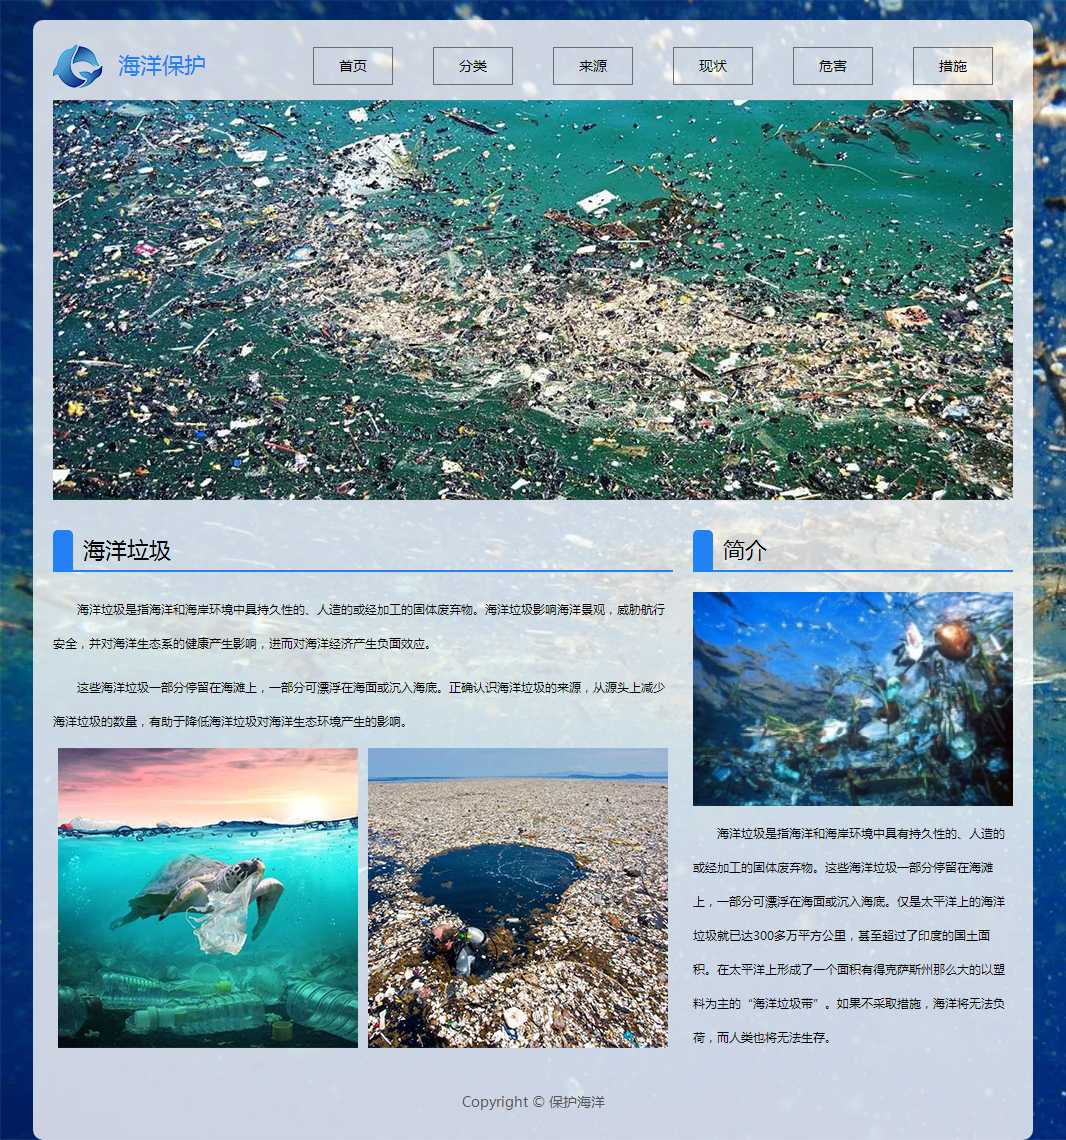Click the 简介 sidebar description text
Image resolution: width=1066 pixels, height=1140 pixels.
850,935
